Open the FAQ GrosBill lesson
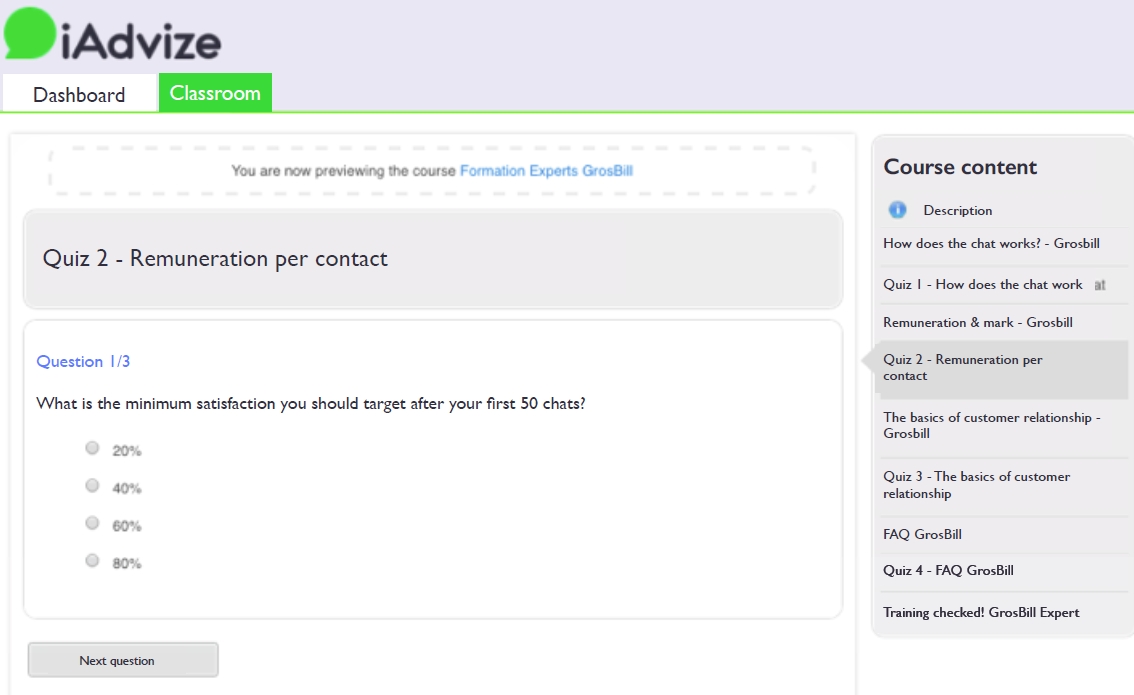 (x=922, y=535)
